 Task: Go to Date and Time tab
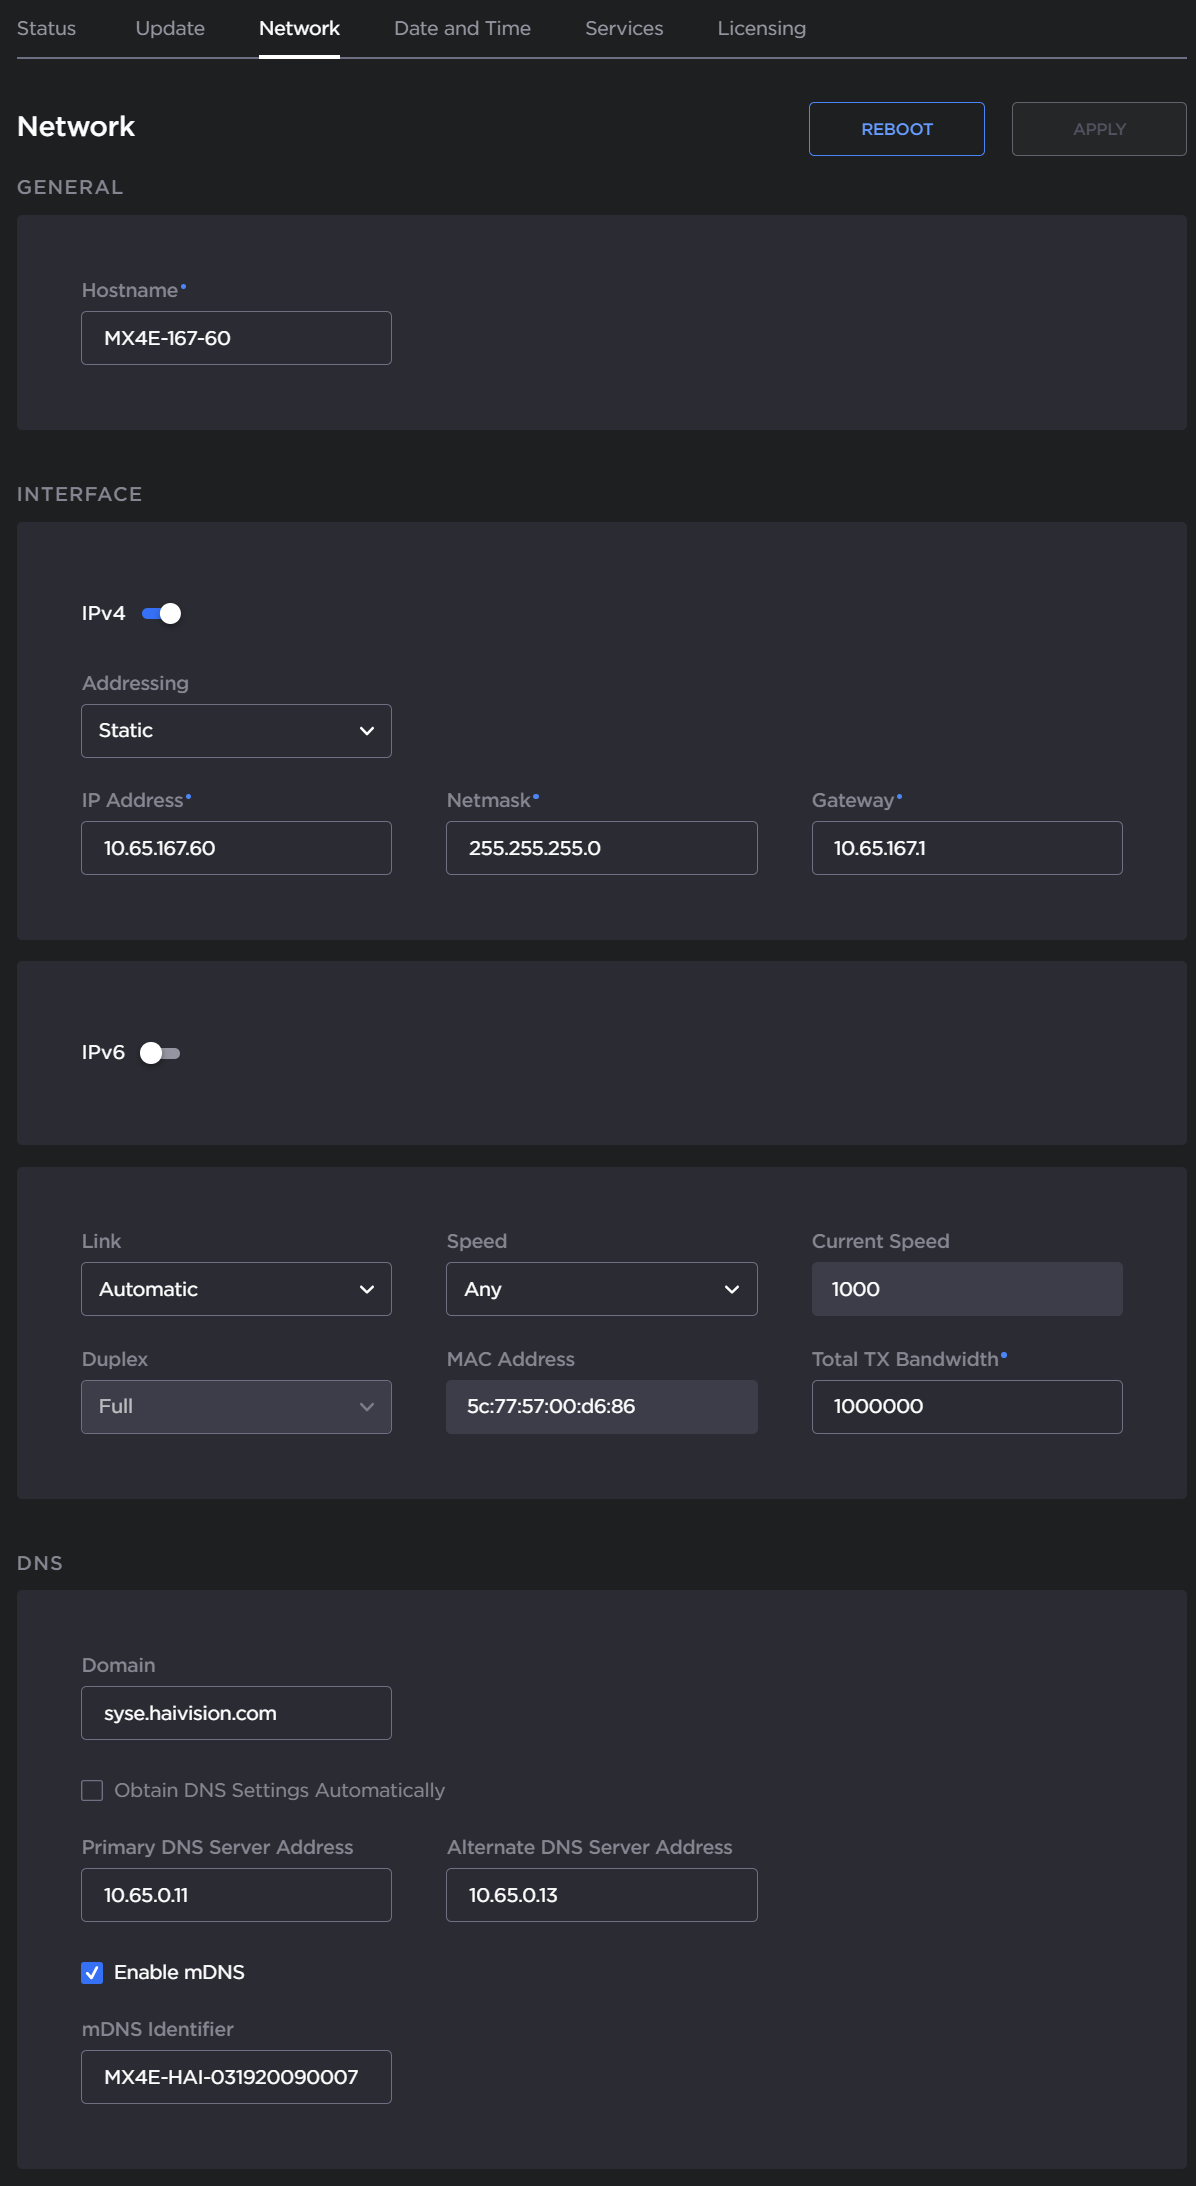tap(462, 28)
